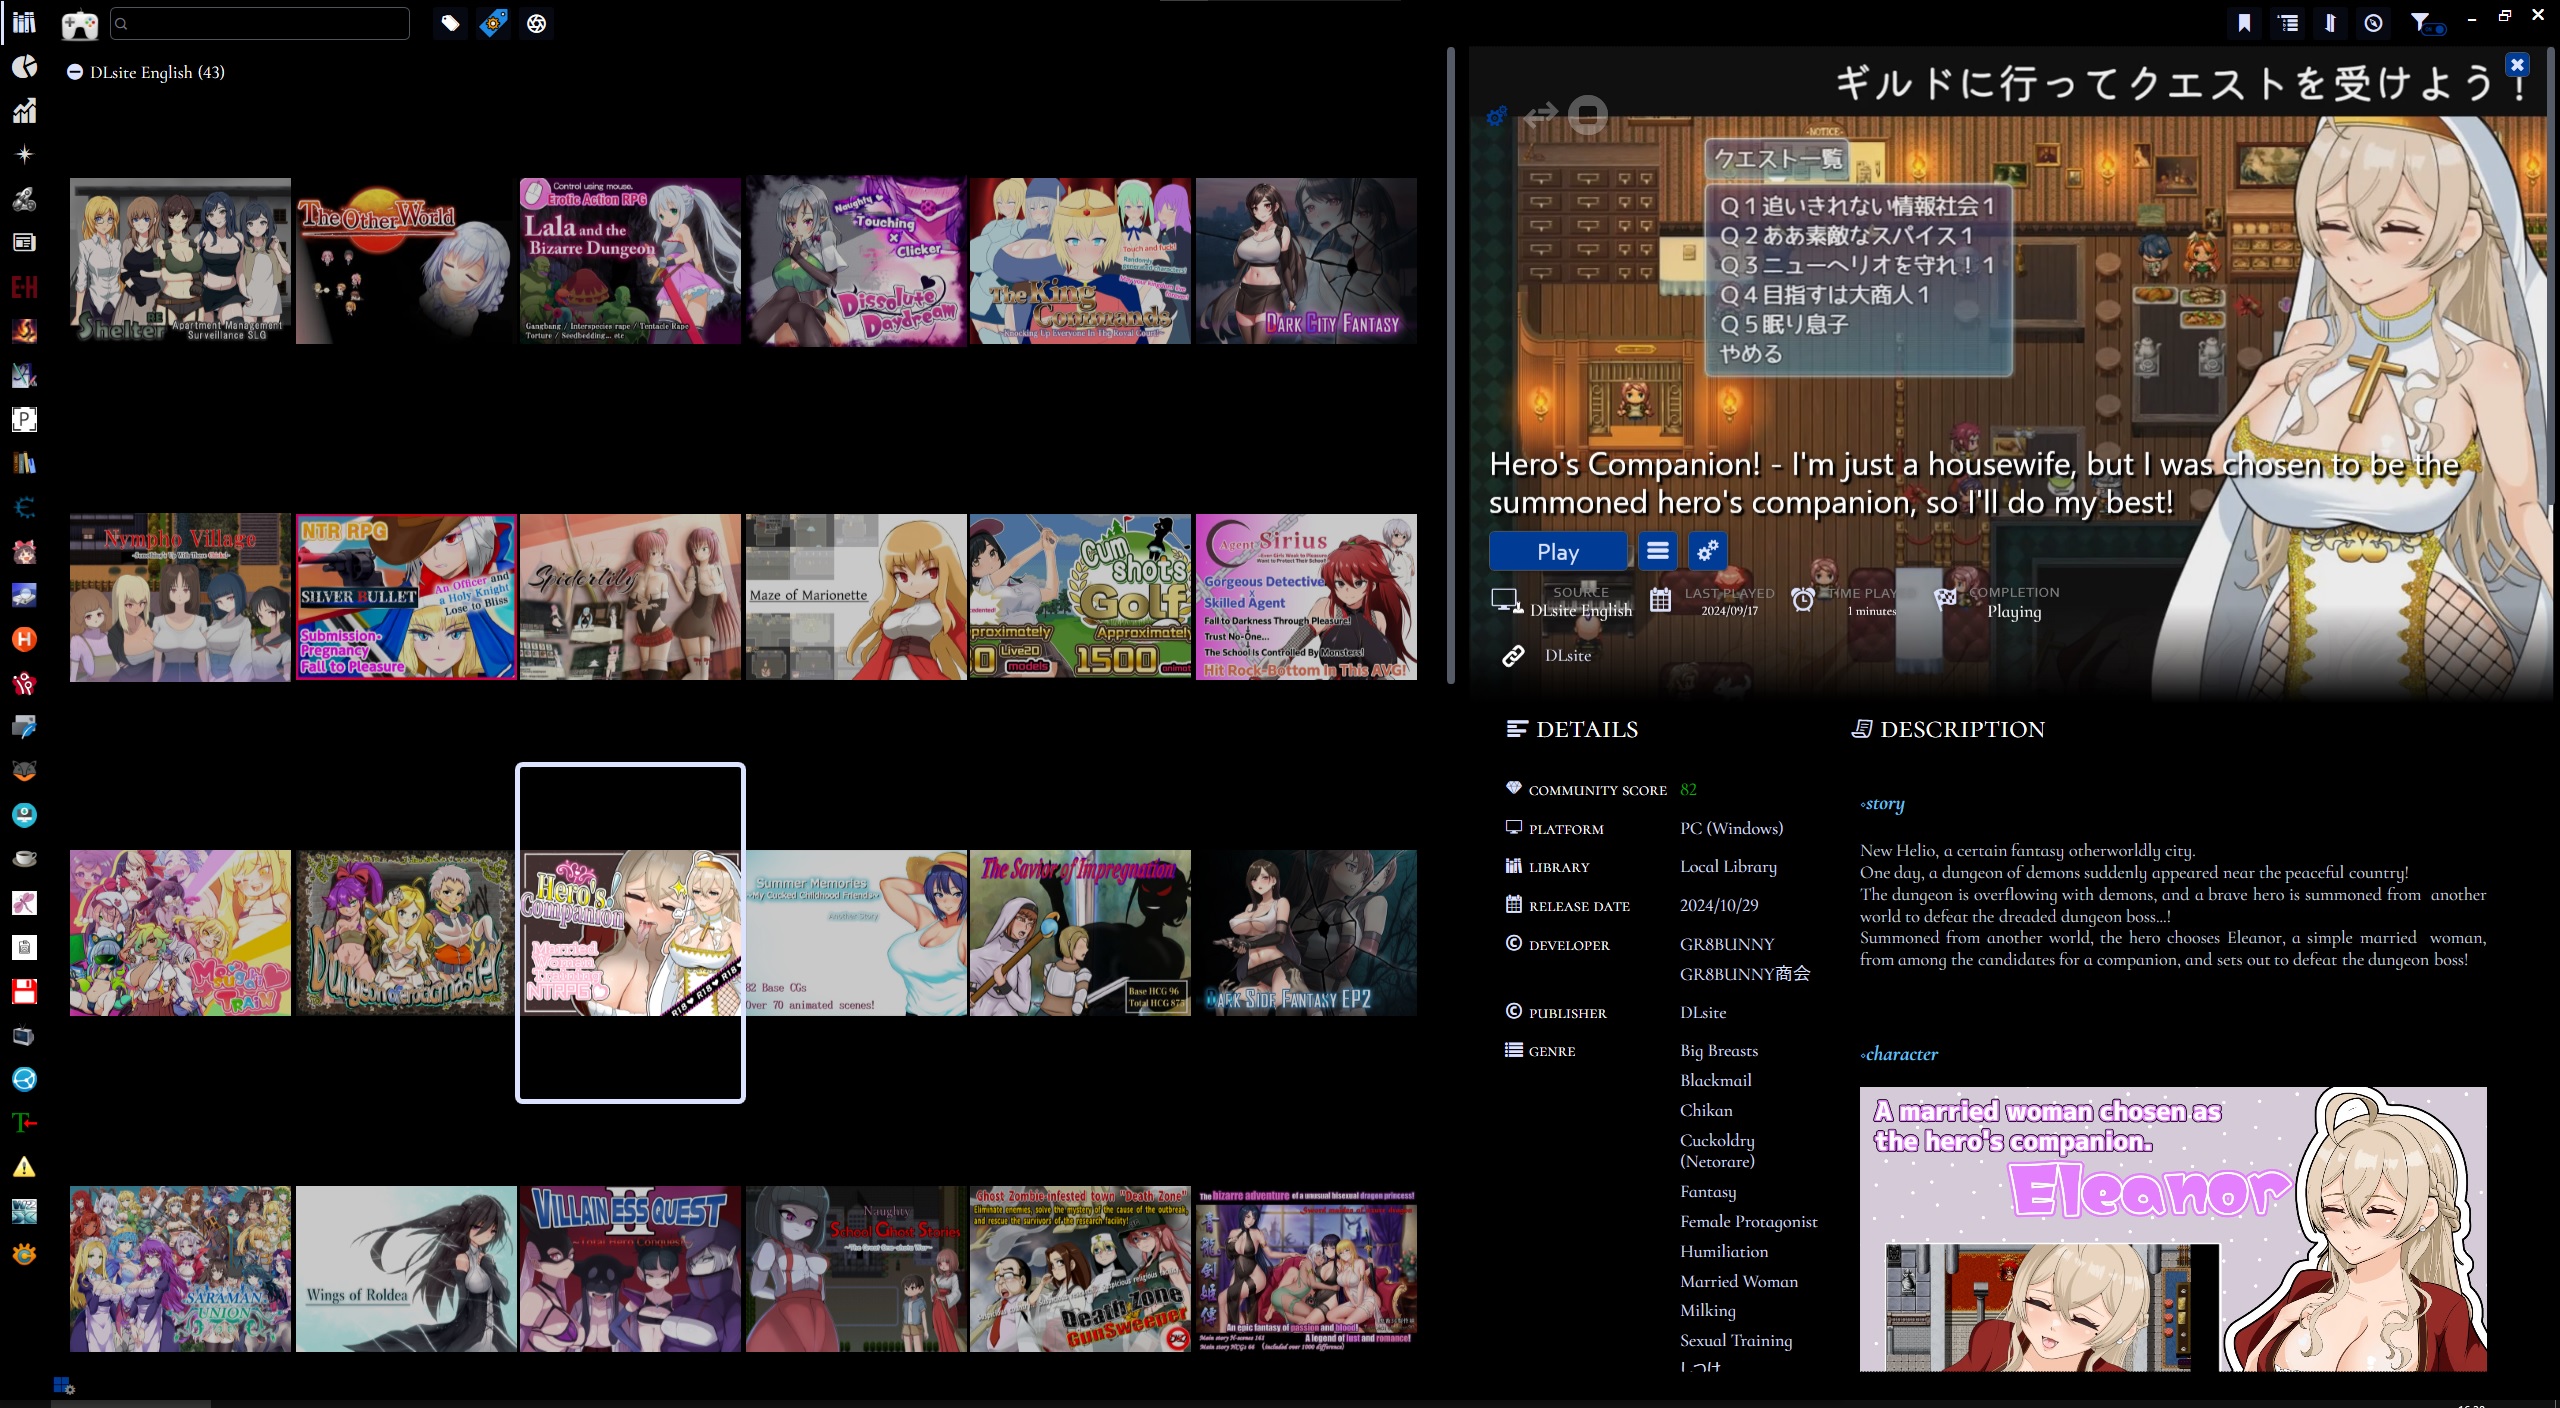2560x1408 pixels.
Task: Select the Wings of Roldea cover
Action: 406,1269
